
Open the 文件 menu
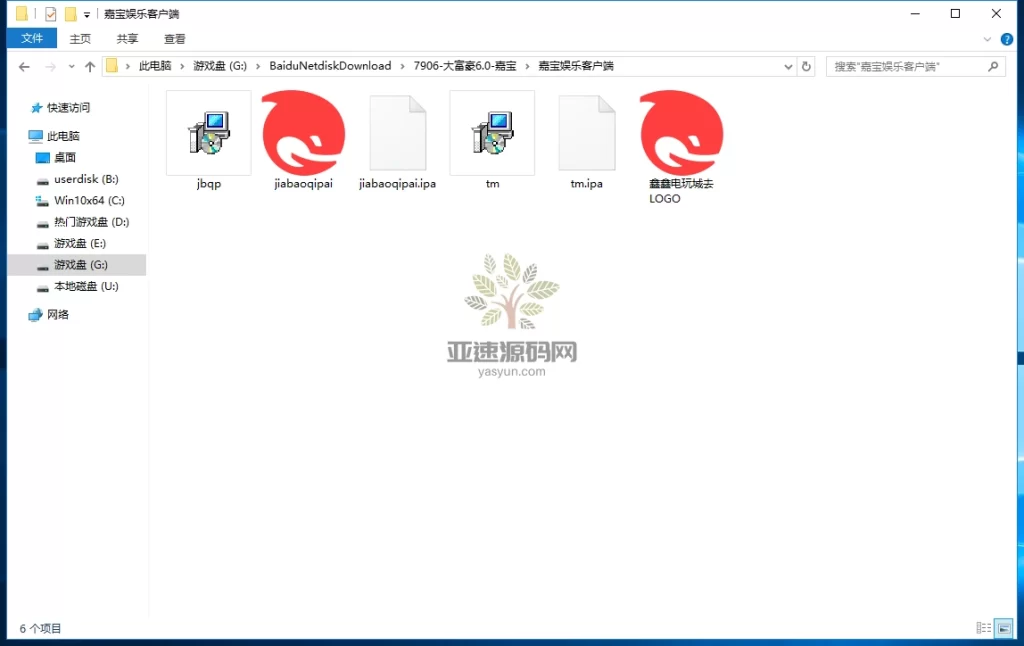click(x=32, y=38)
